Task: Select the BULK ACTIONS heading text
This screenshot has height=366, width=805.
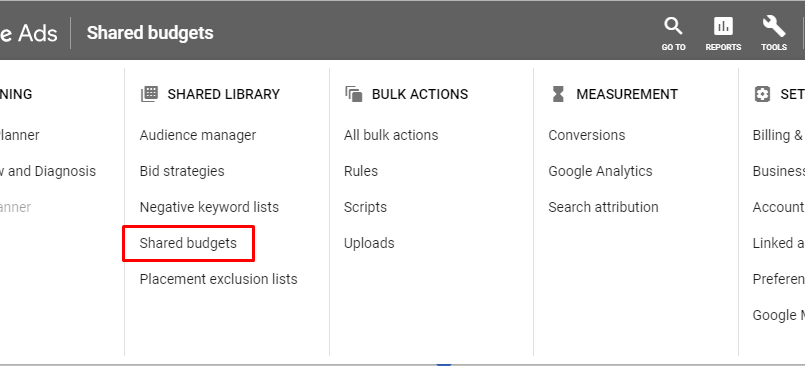Action: tap(420, 94)
